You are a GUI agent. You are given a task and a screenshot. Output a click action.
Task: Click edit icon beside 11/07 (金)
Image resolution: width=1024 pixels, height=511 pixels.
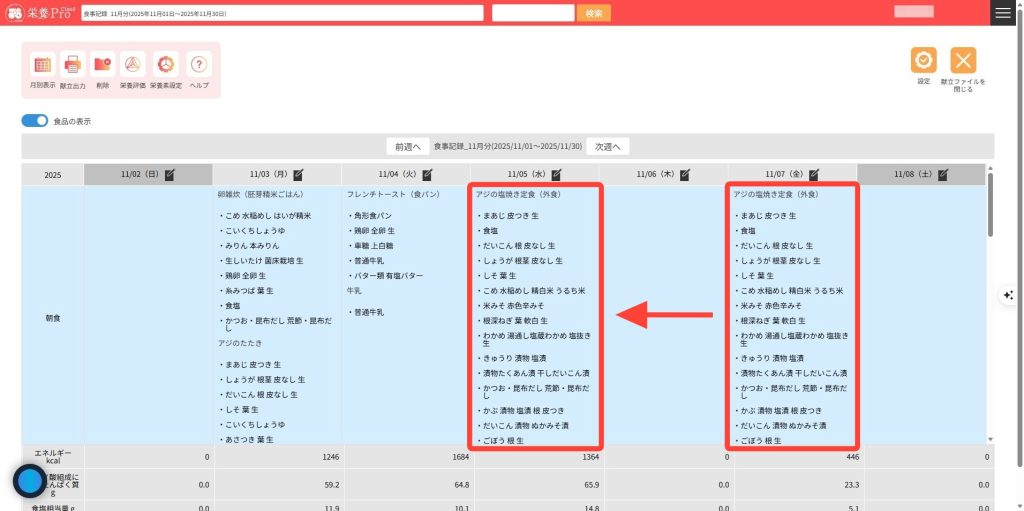point(813,174)
